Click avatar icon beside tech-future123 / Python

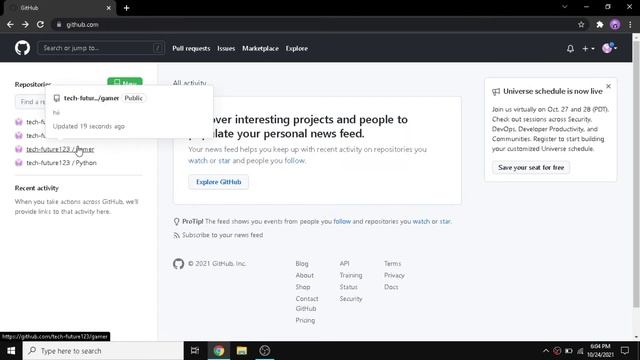[x=19, y=163]
